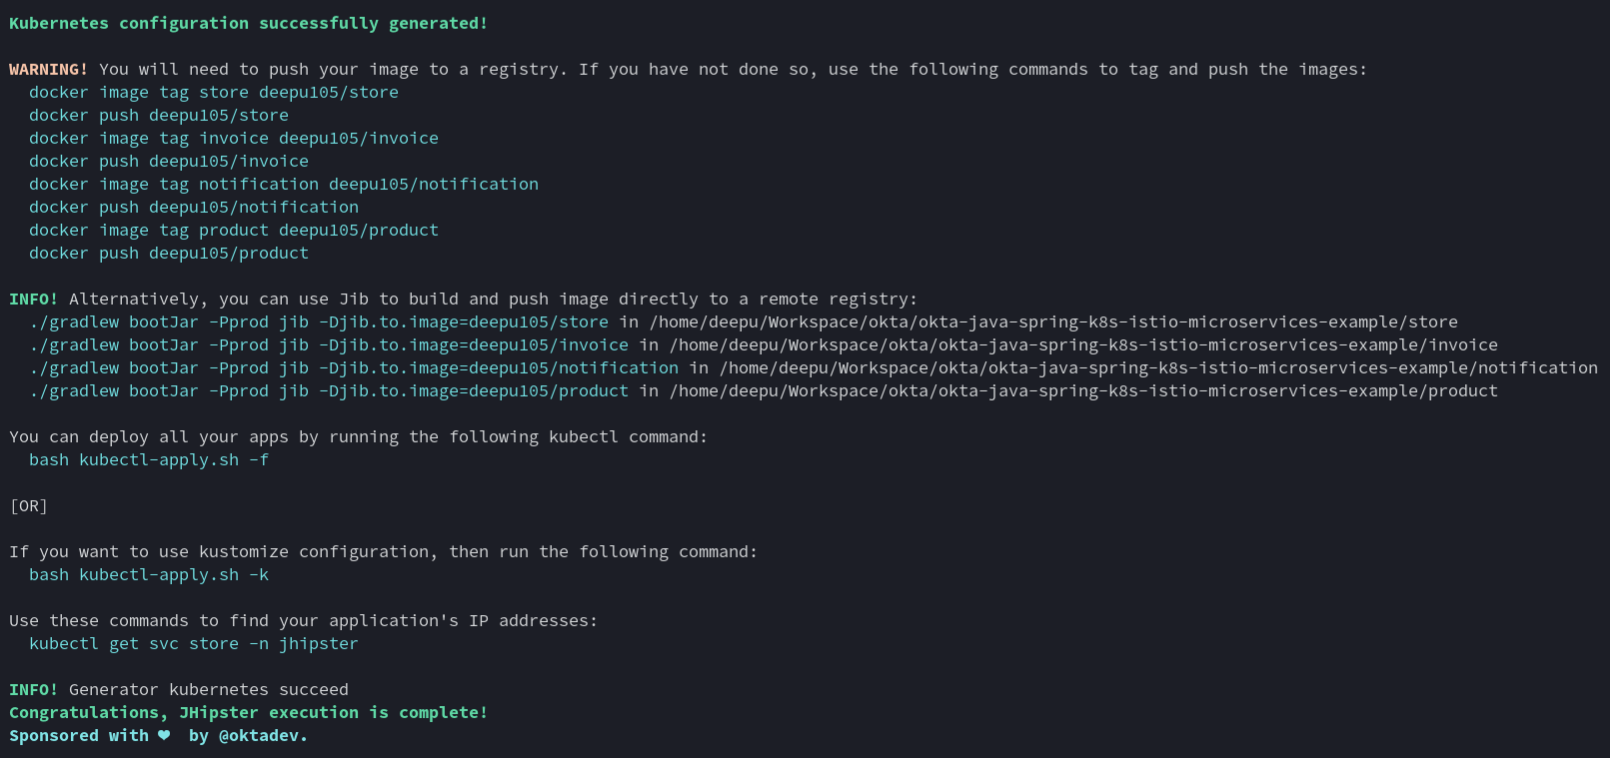
Task: Click the "docker push deepu105/store" command
Action: (x=158, y=115)
